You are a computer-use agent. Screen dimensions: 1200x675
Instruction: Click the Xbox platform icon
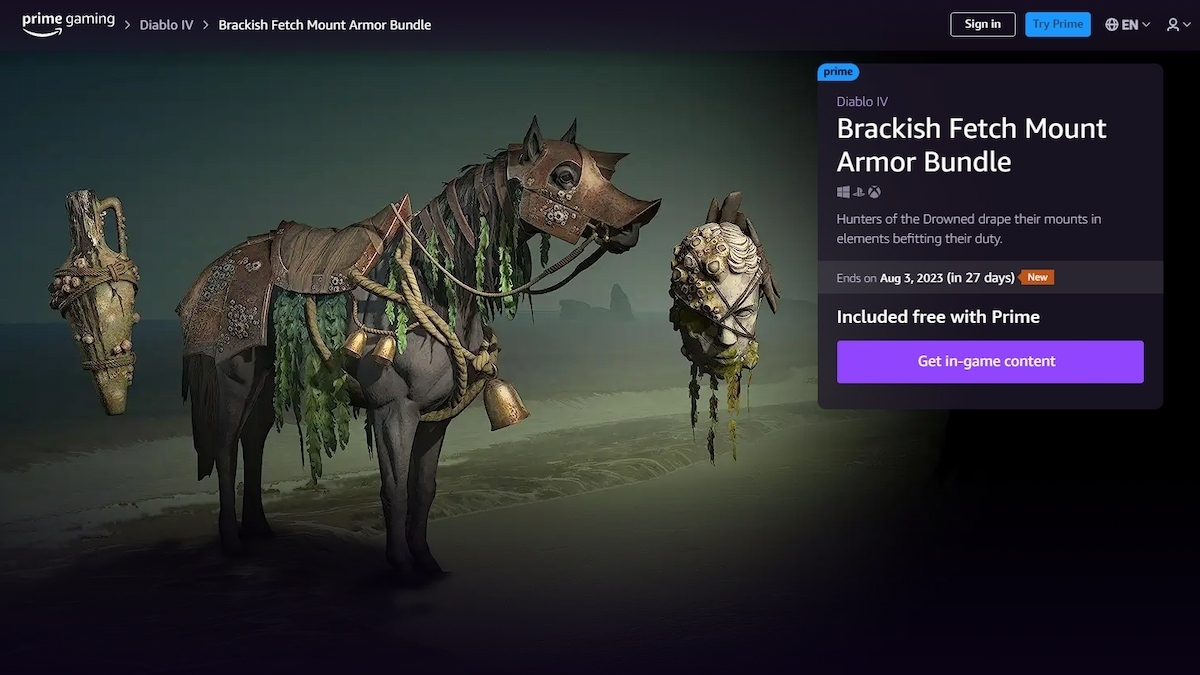point(874,192)
